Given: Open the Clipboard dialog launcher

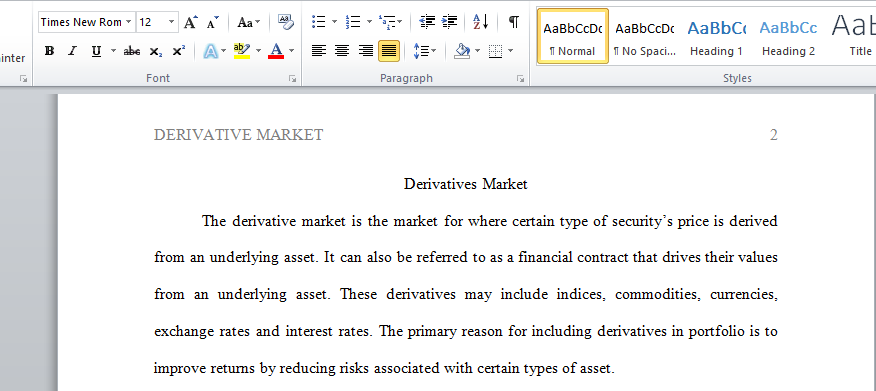Looking at the screenshot, I should (x=23, y=79).
